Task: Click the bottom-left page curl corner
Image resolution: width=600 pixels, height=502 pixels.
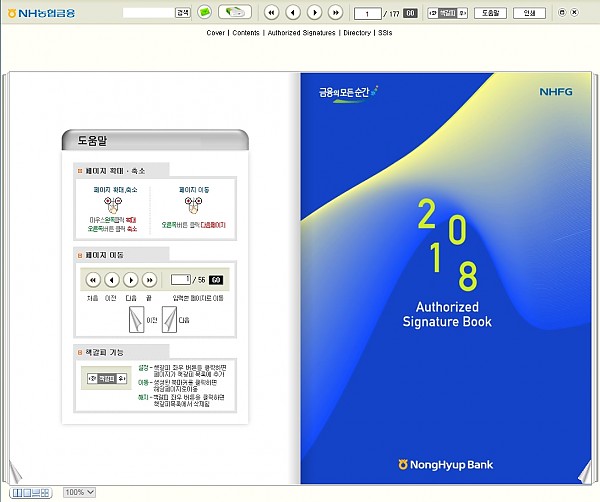Action: tap(15, 473)
